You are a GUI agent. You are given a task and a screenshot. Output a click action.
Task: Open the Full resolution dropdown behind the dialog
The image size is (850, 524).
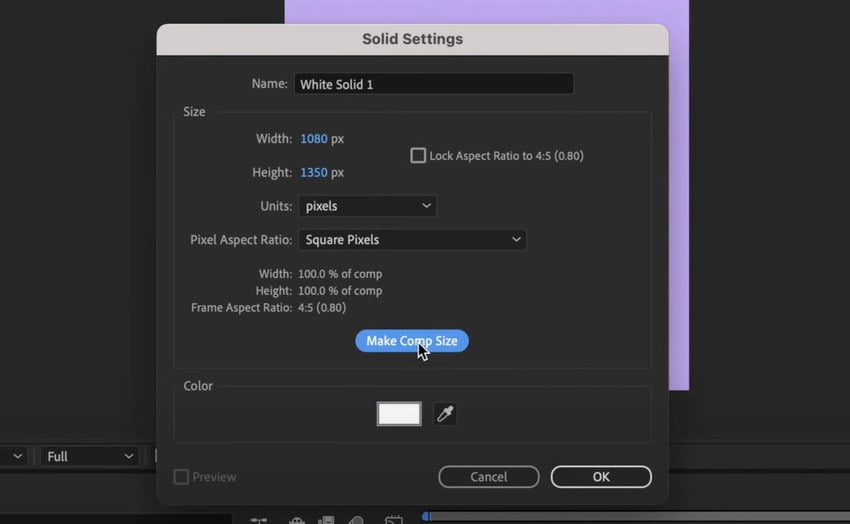[x=89, y=456]
